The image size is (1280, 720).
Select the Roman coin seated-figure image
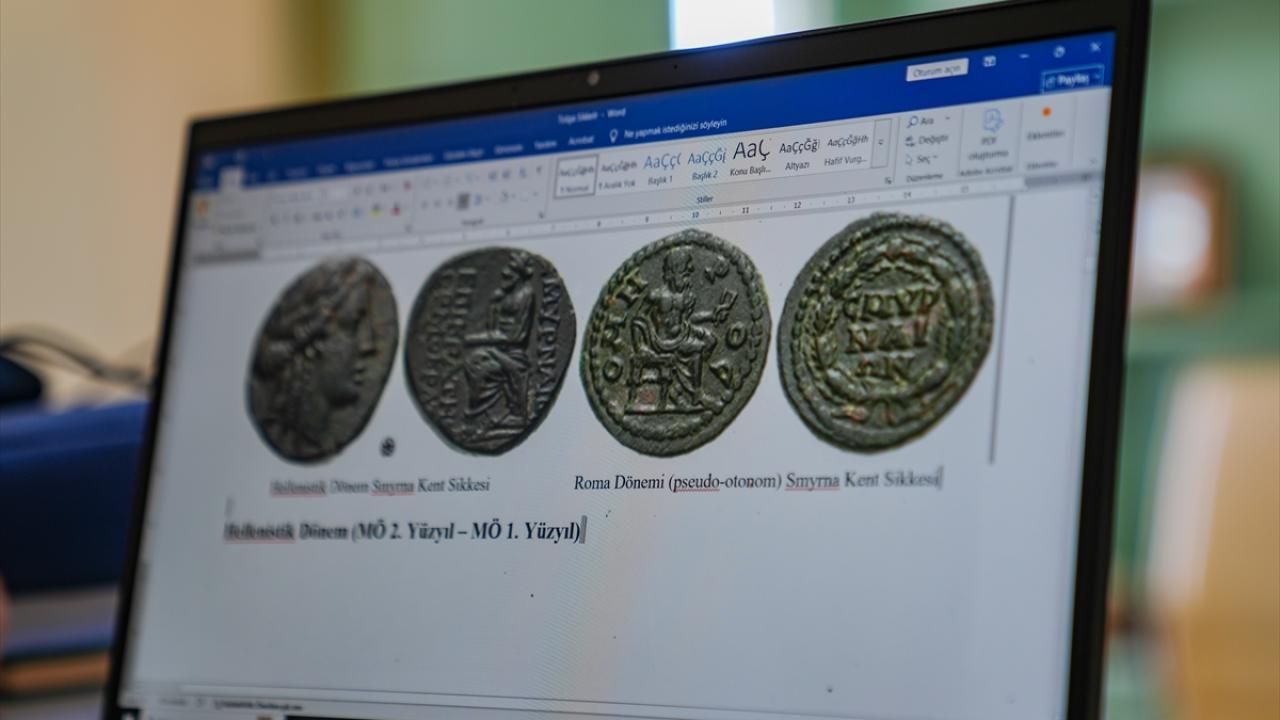[676, 340]
